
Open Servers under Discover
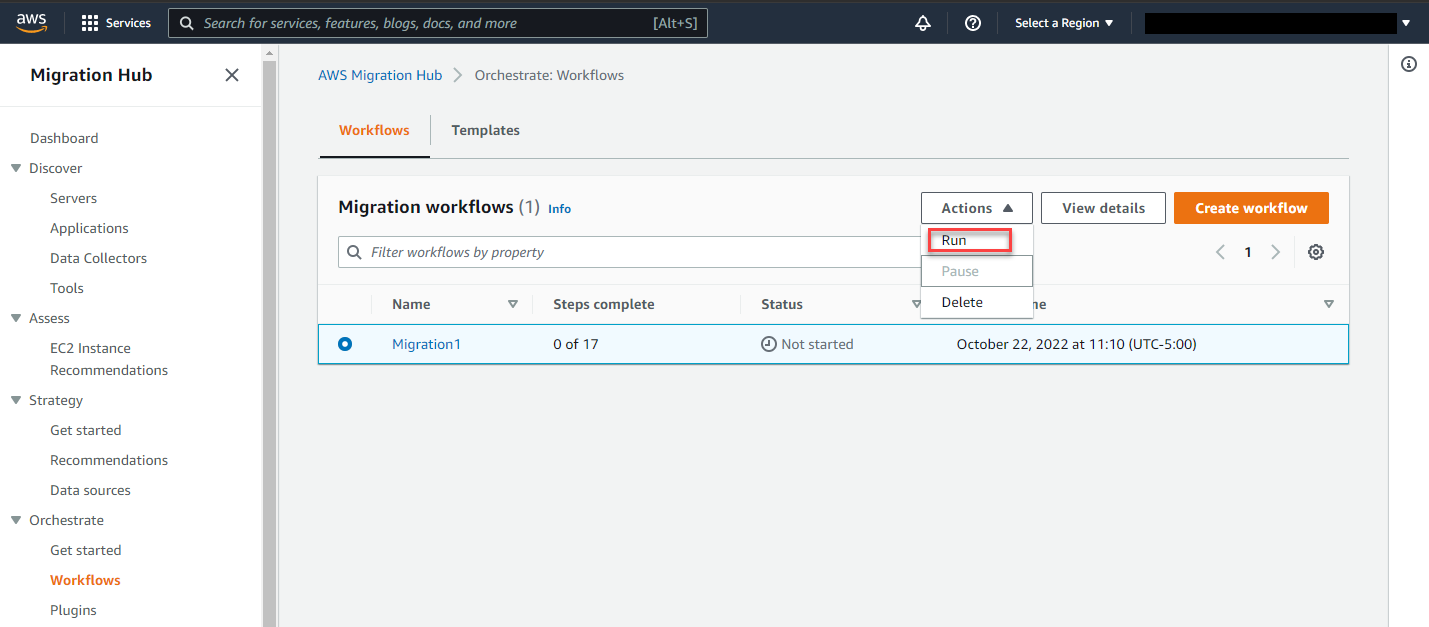(x=73, y=198)
